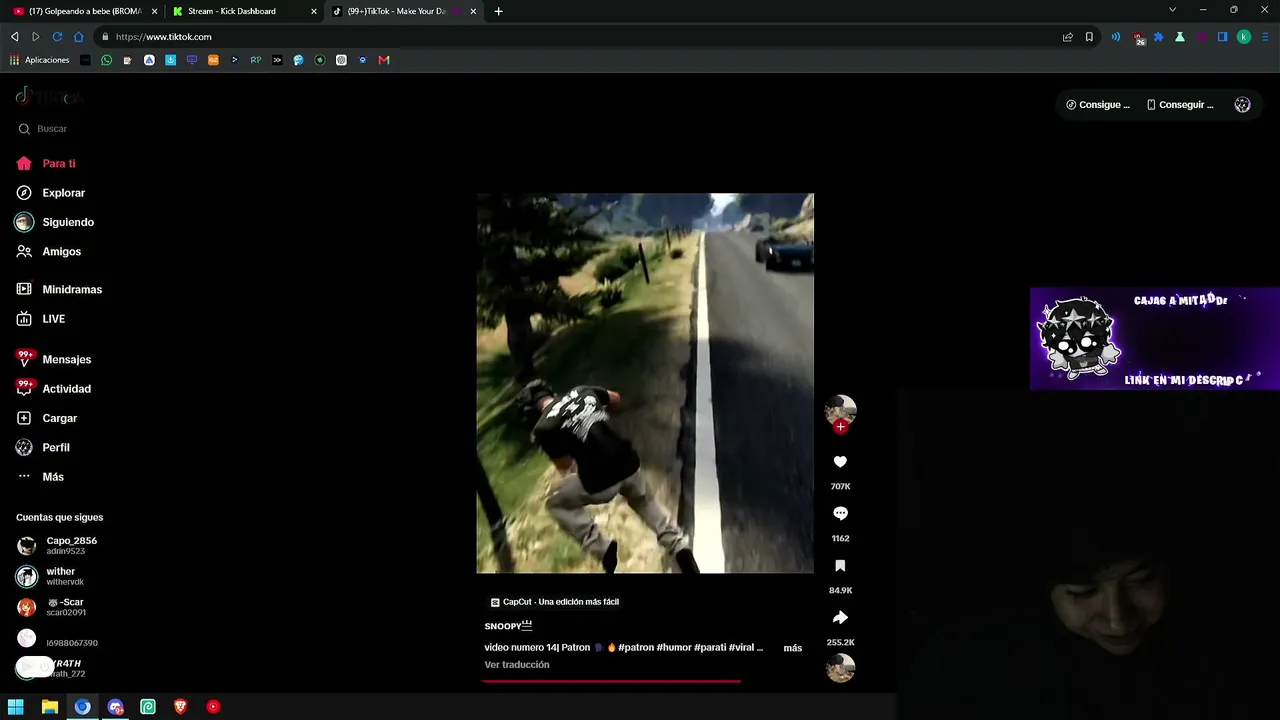
Task: Open the WhatsApp bookmark
Action: (107, 60)
